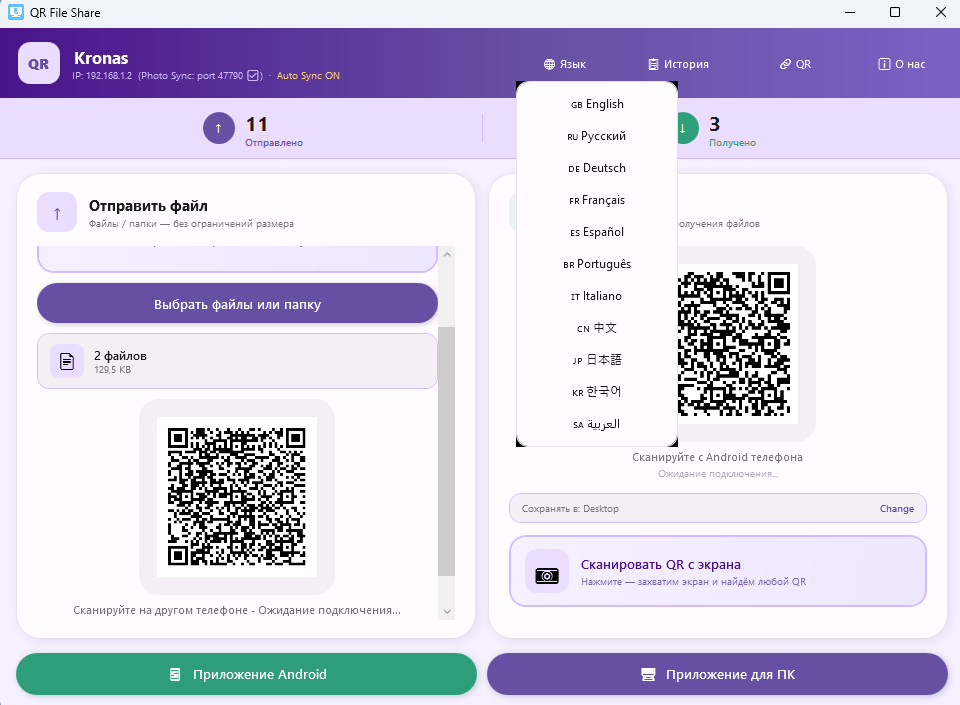Click the QR File Share title bar icon
This screenshot has width=960, height=705.
[16, 12]
